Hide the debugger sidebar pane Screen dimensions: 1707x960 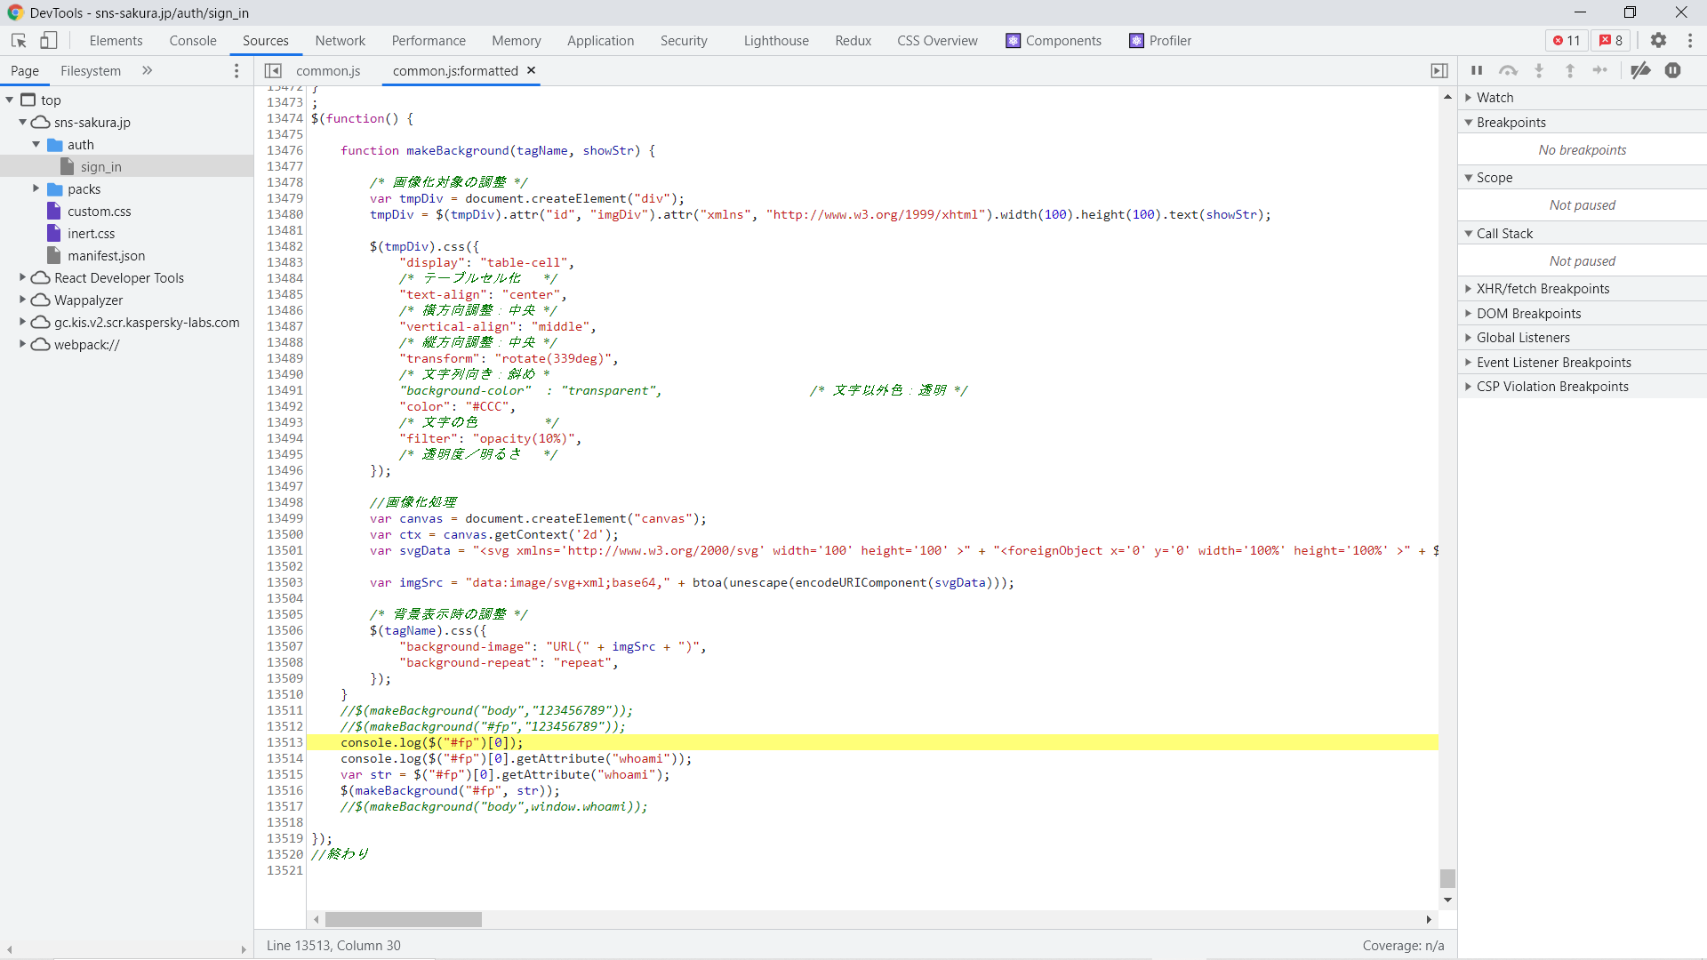1439,71
